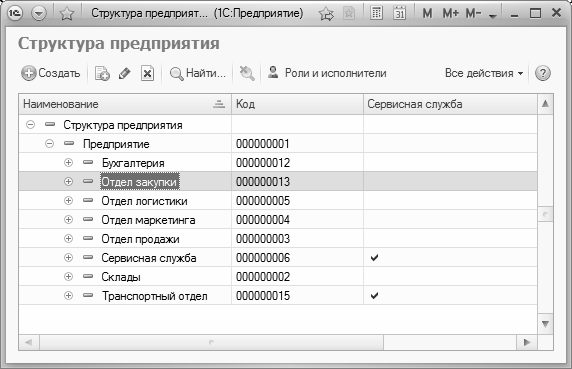The image size is (572, 369).
Task: Open help question mark icon
Action: 542,73
